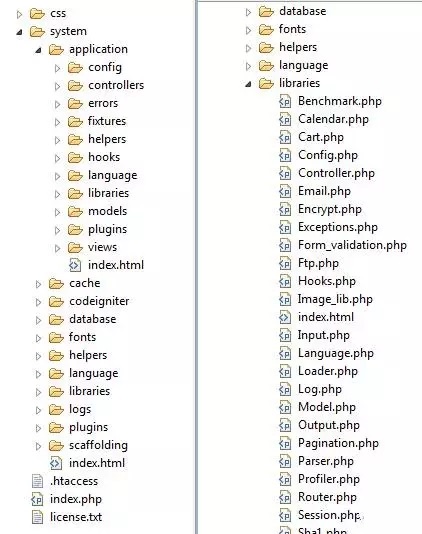This screenshot has width=422, height=534.
Task: Collapse the right-pane libraries folder
Action: (x=248, y=84)
